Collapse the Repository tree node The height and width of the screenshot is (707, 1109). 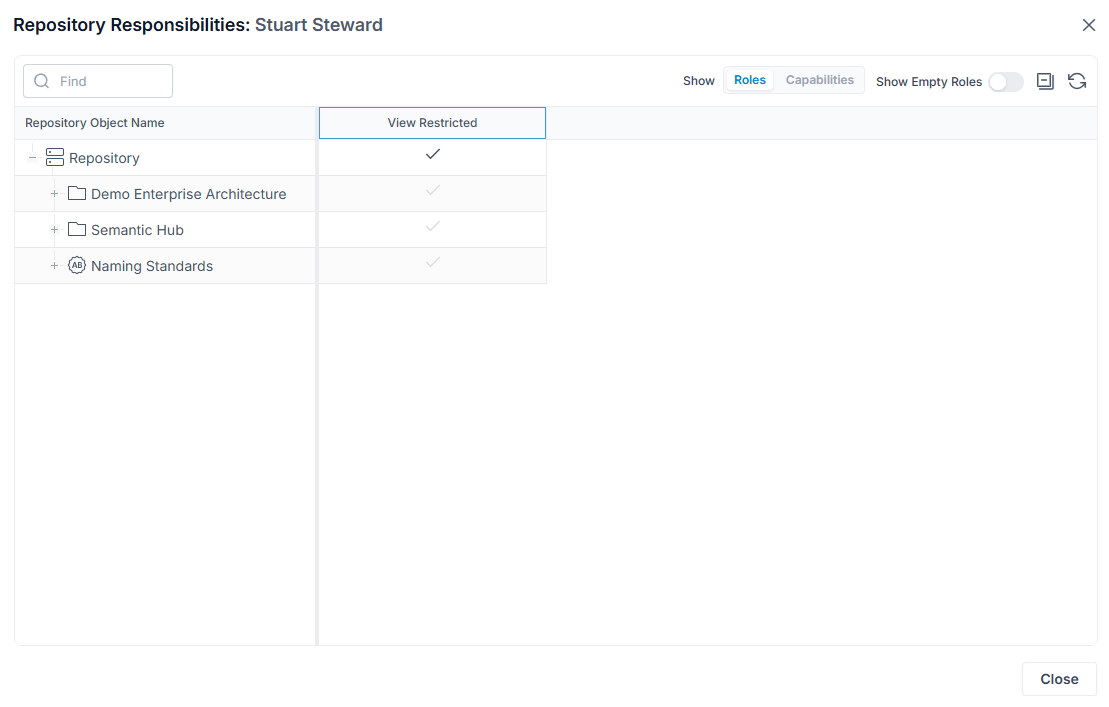(33, 158)
